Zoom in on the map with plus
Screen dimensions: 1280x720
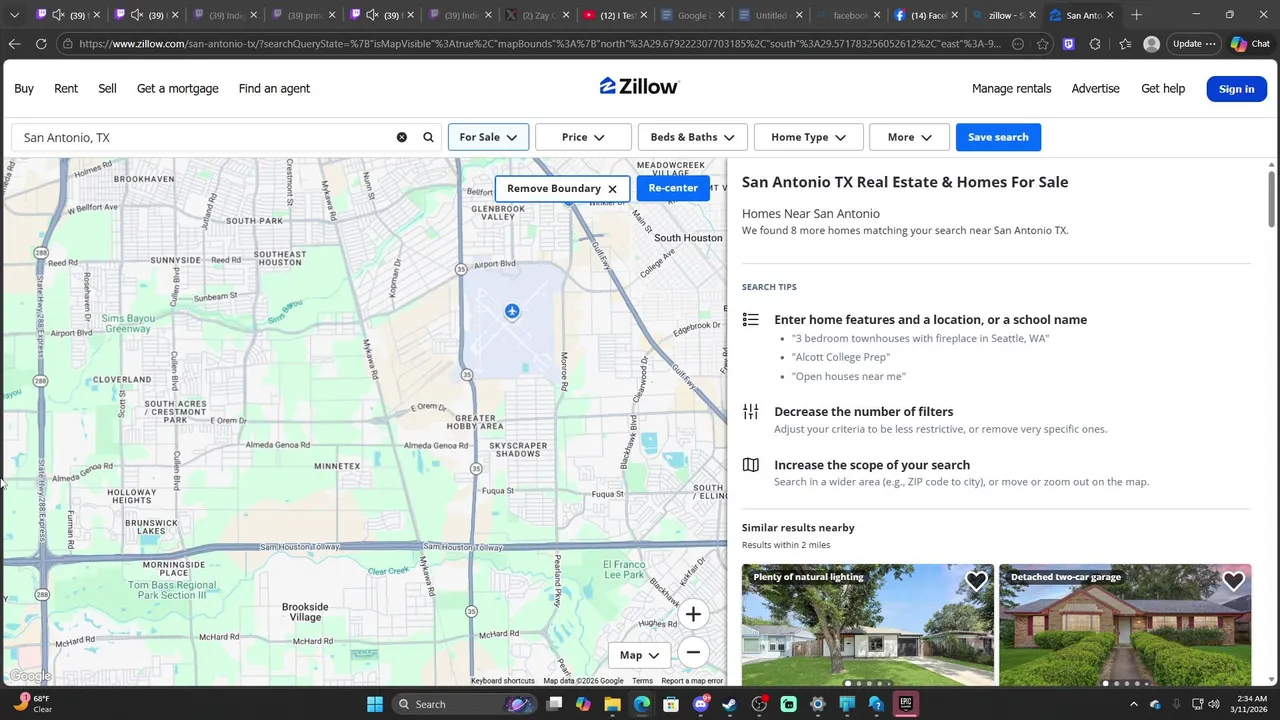click(693, 614)
